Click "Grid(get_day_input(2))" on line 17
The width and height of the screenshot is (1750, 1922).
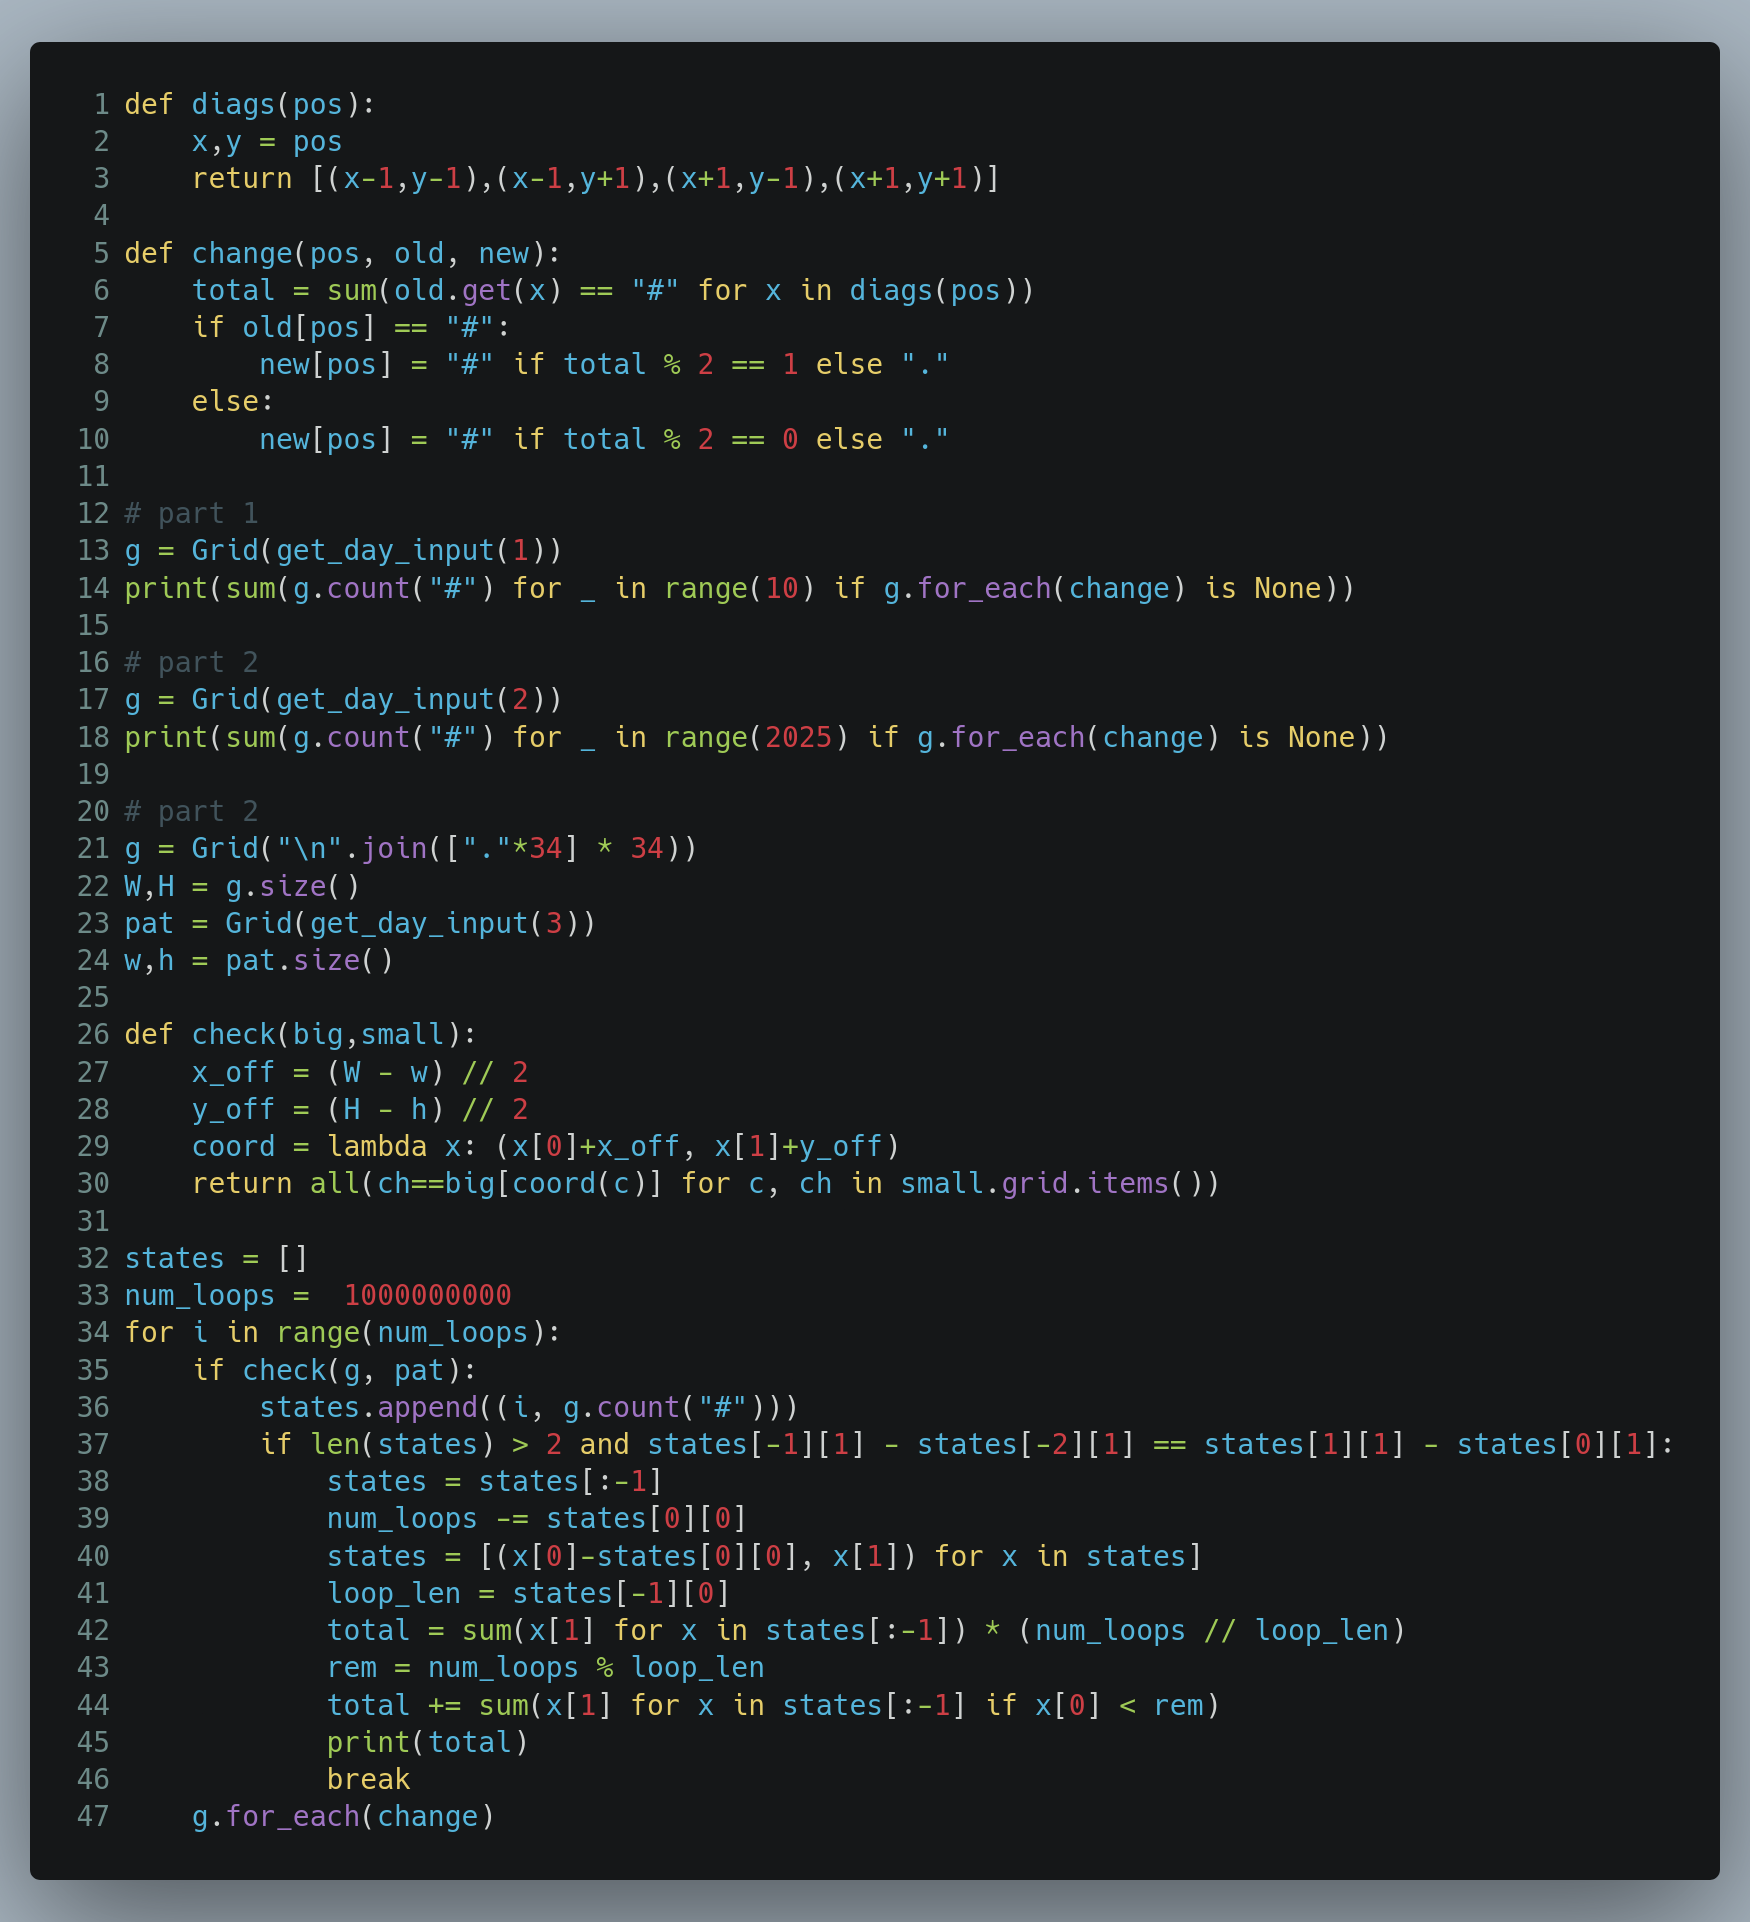click(377, 700)
